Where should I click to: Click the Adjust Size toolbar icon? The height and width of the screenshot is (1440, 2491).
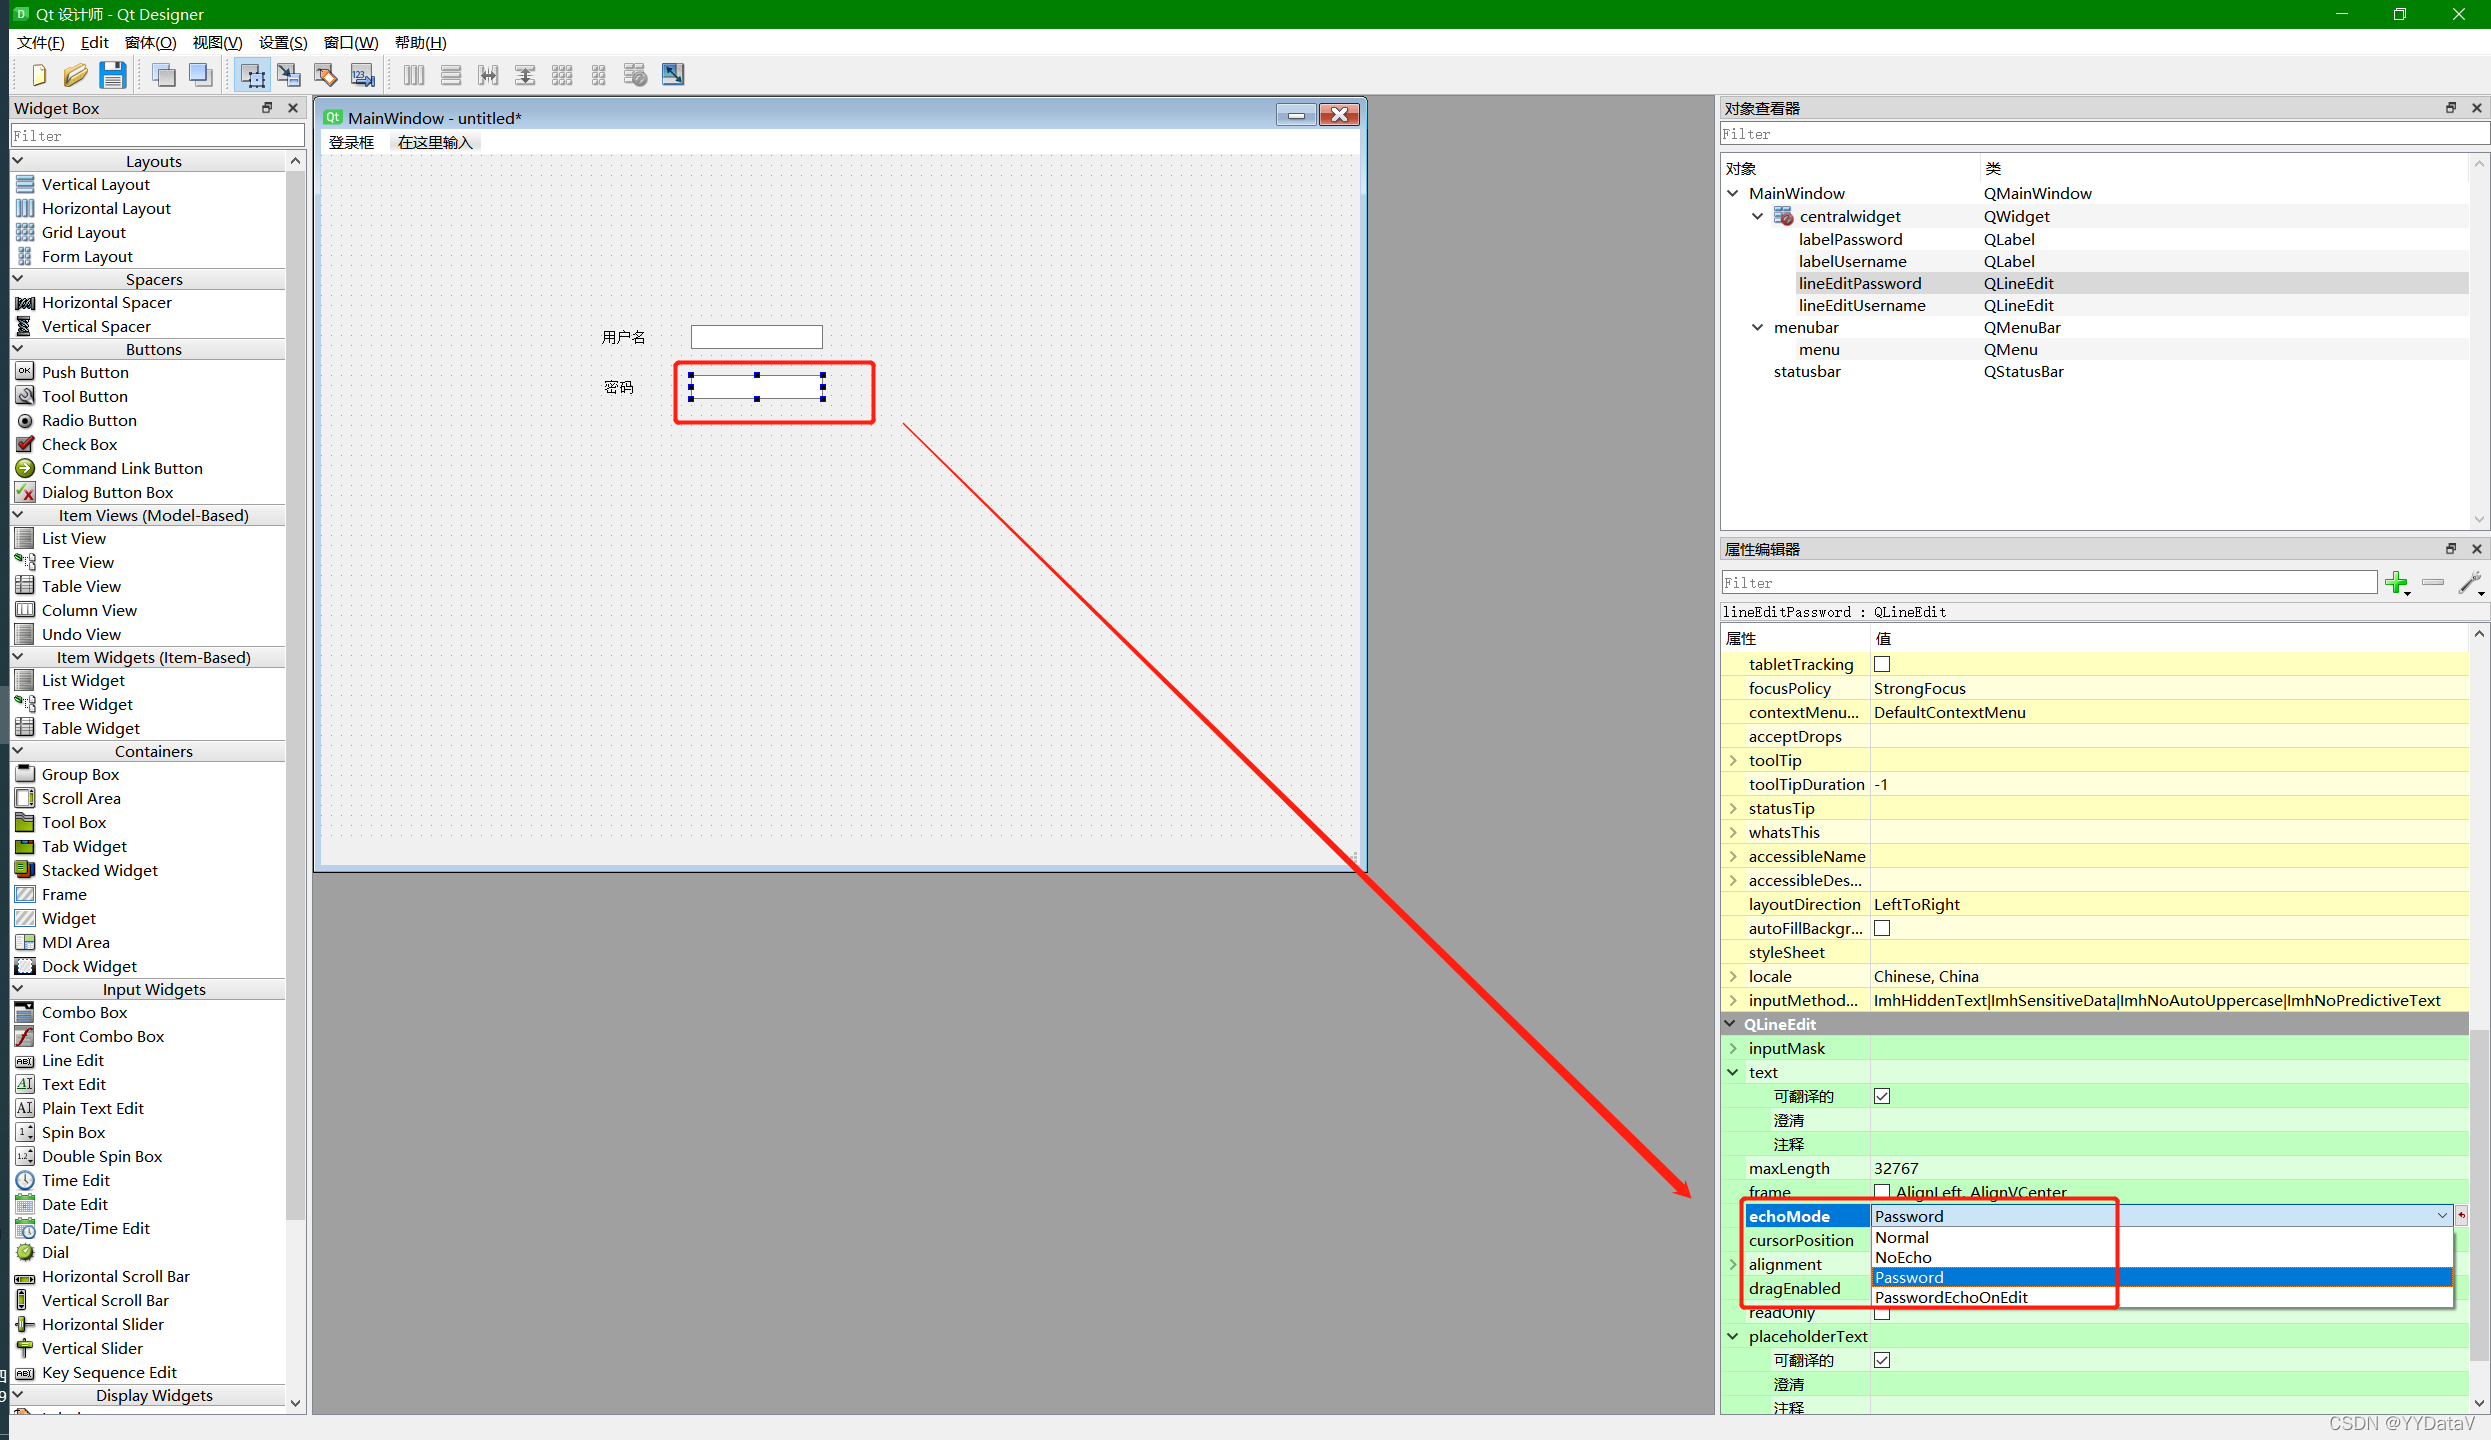pyautogui.click(x=673, y=75)
